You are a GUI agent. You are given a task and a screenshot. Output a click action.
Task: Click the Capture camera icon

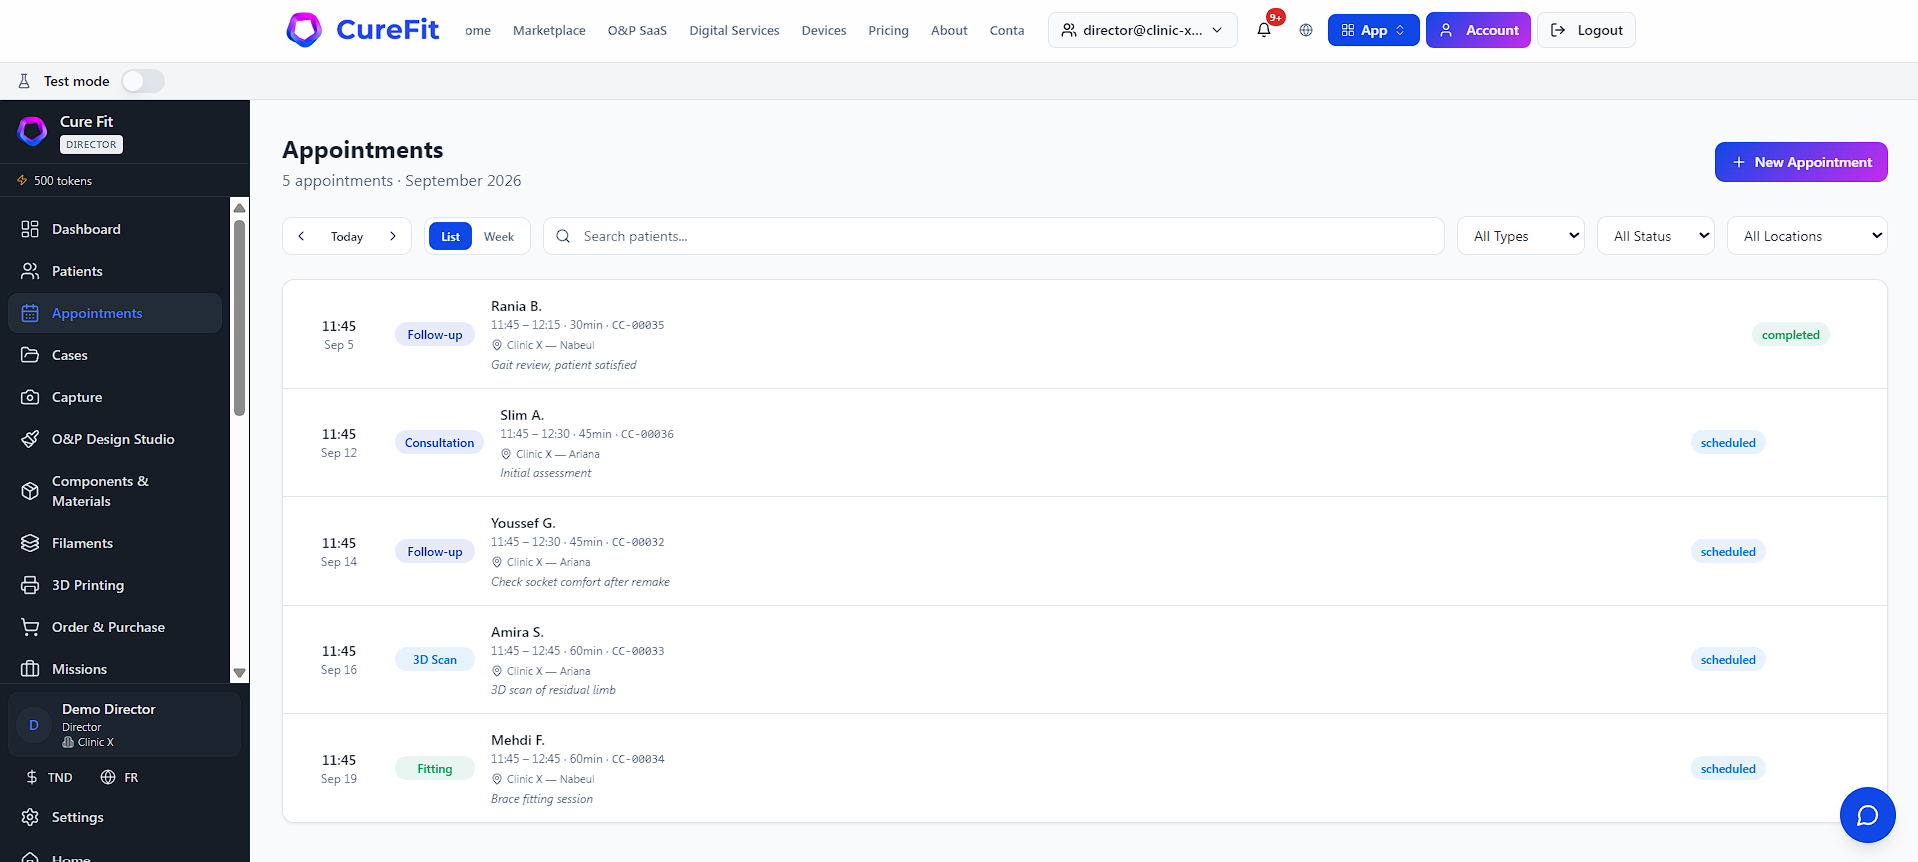(30, 397)
